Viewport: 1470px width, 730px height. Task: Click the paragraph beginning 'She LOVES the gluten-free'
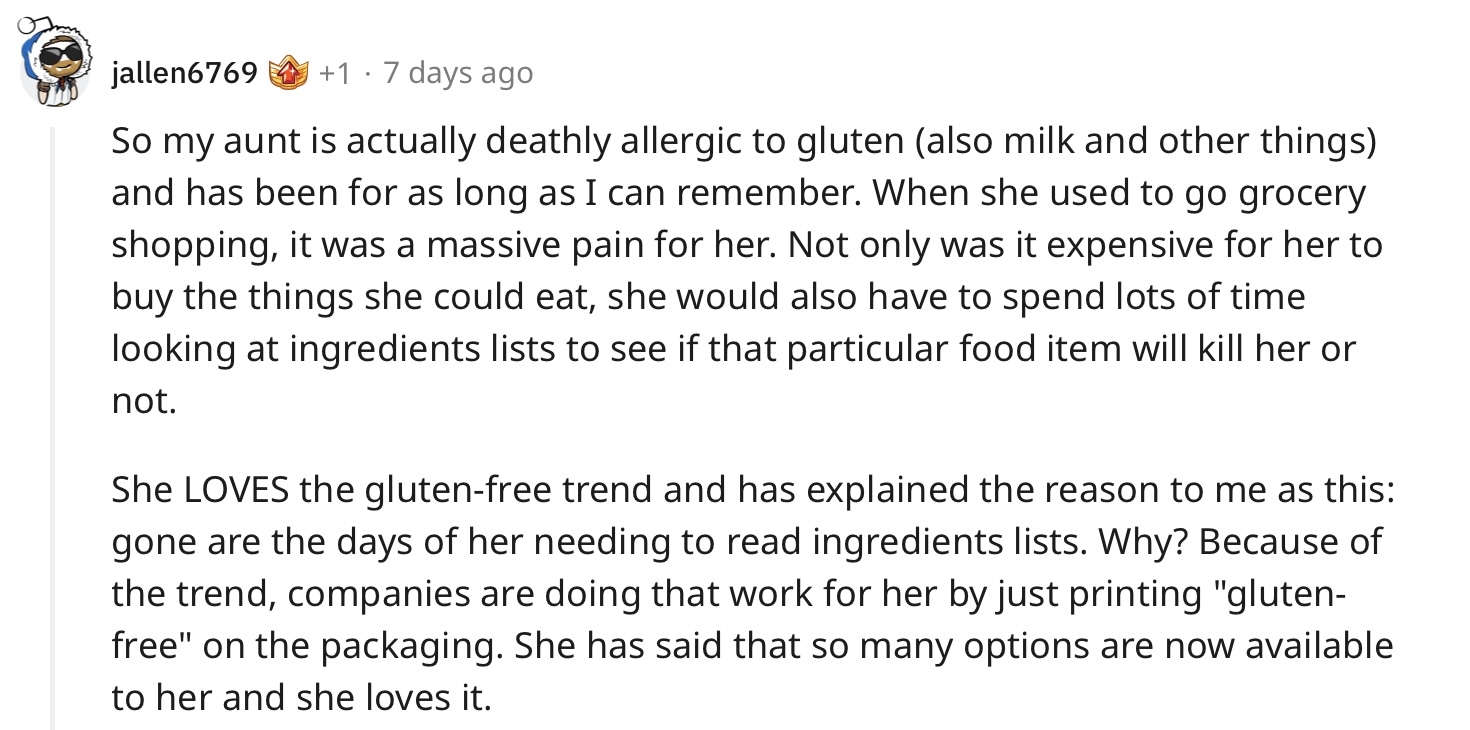pyautogui.click(x=752, y=594)
